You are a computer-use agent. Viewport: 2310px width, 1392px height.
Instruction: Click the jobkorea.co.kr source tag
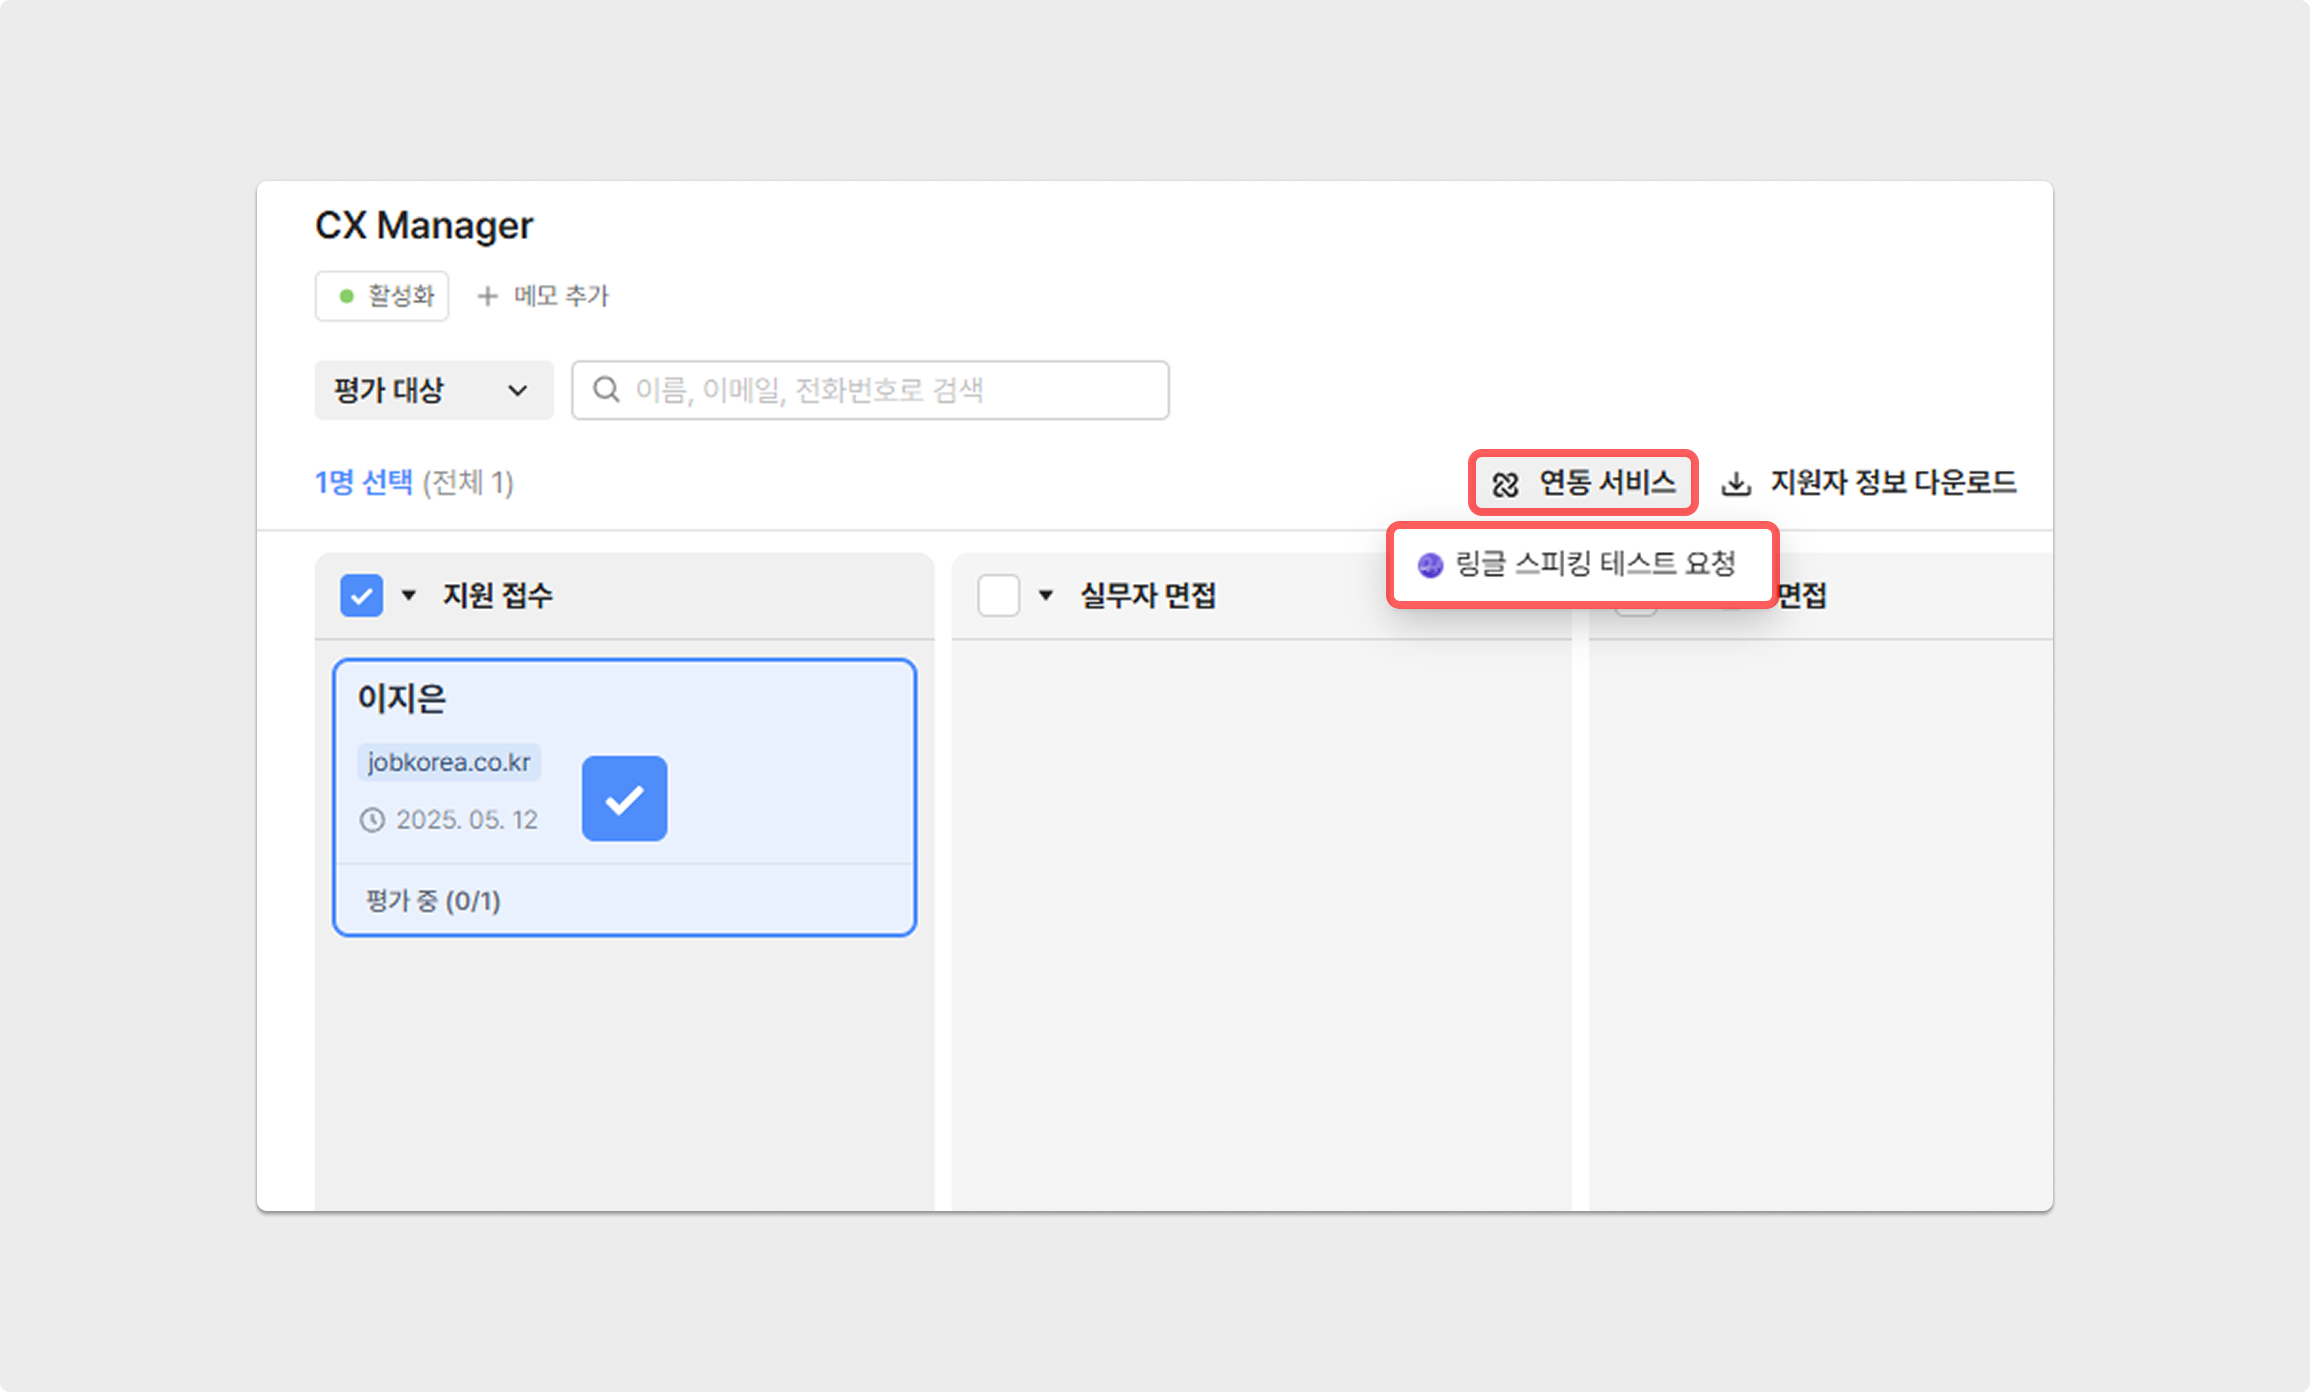[x=449, y=762]
